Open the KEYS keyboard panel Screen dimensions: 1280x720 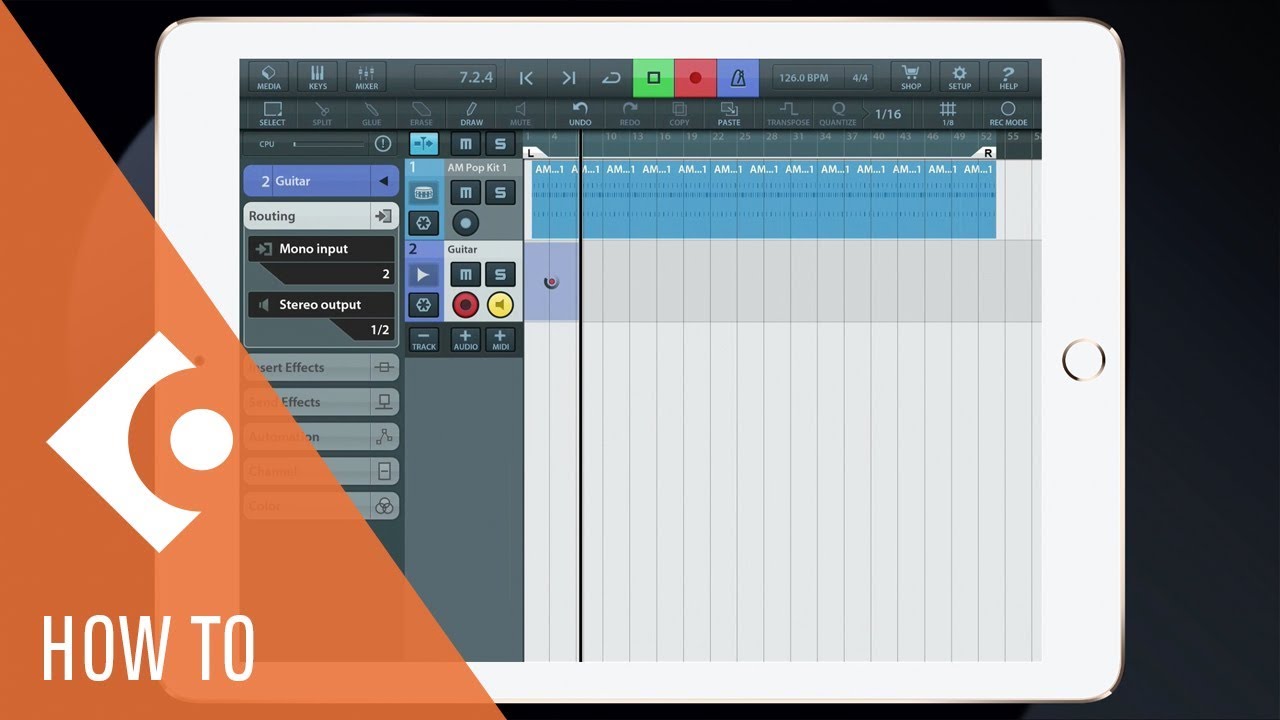tap(317, 78)
